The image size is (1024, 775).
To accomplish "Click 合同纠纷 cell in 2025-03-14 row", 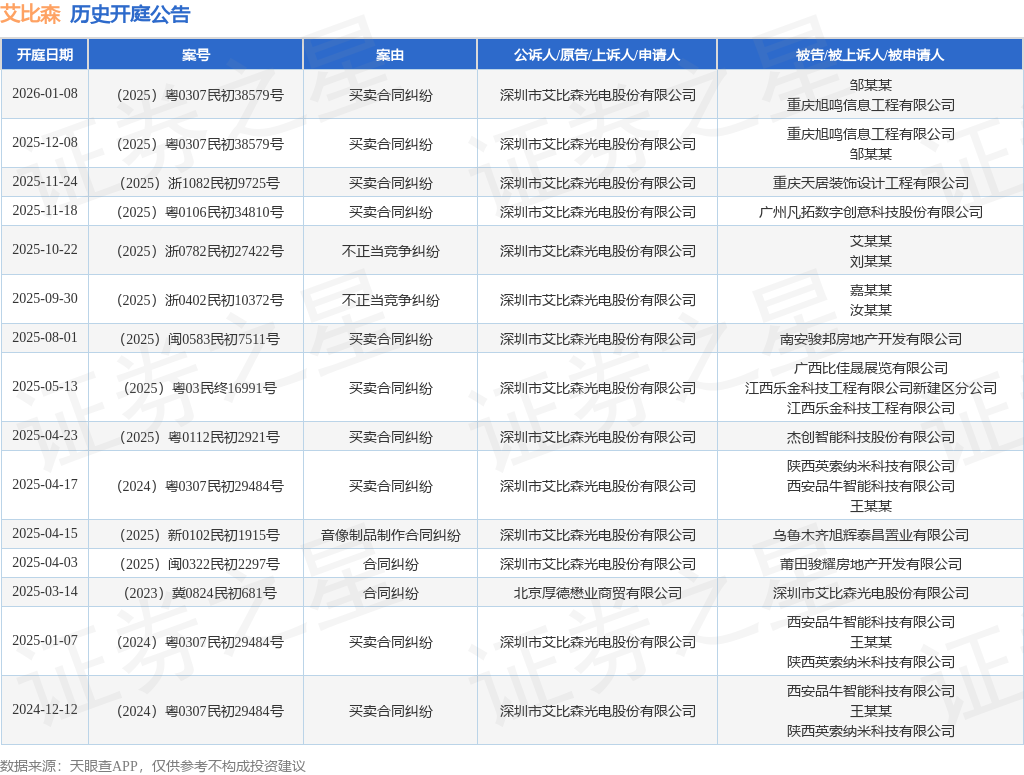I will (x=391, y=593).
